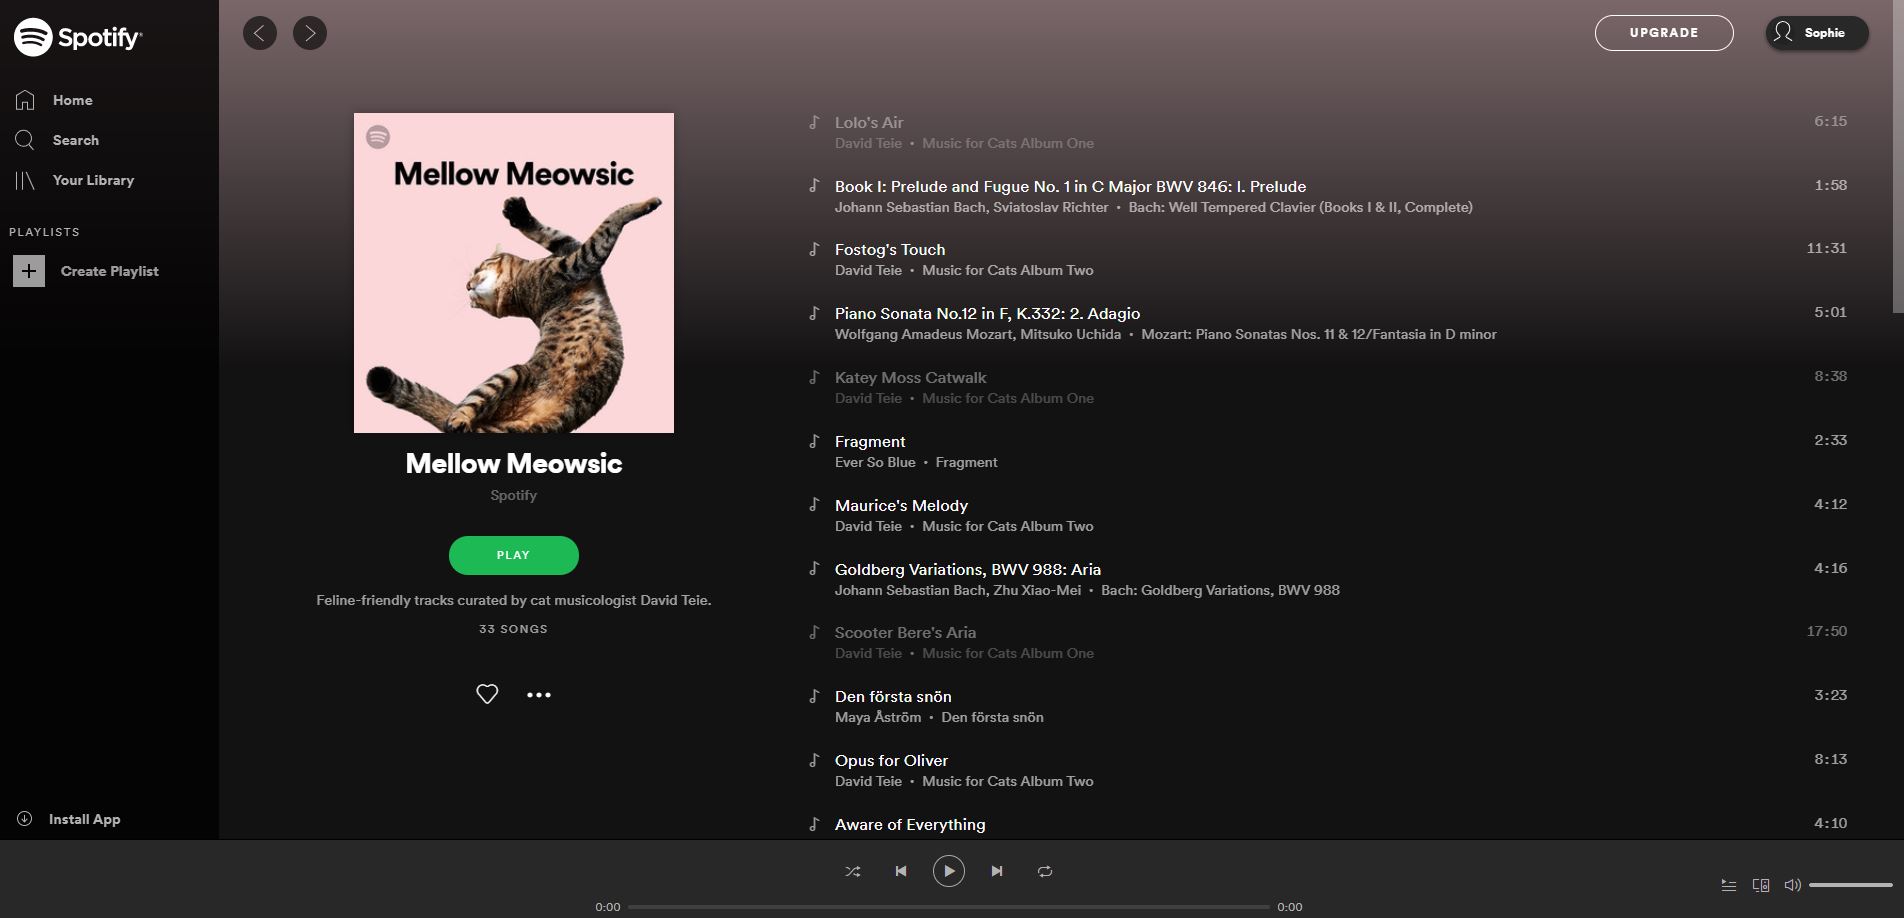Image resolution: width=1904 pixels, height=918 pixels.
Task: Click the green PLAY button
Action: [514, 555]
